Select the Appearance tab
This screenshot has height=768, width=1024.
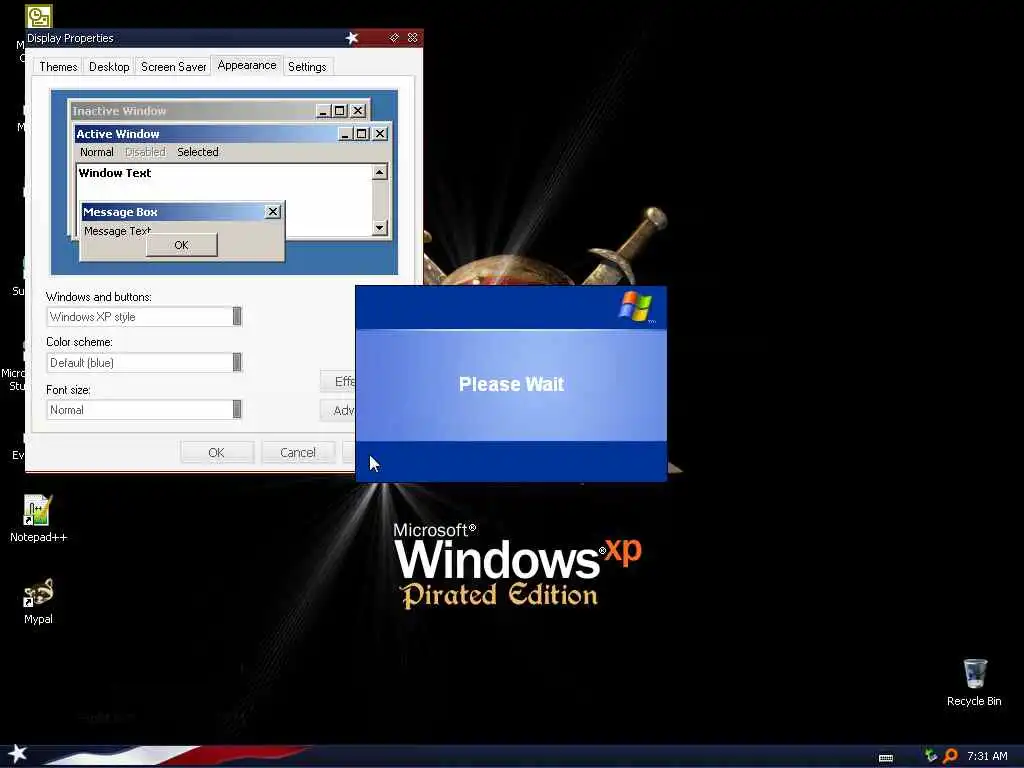(247, 65)
